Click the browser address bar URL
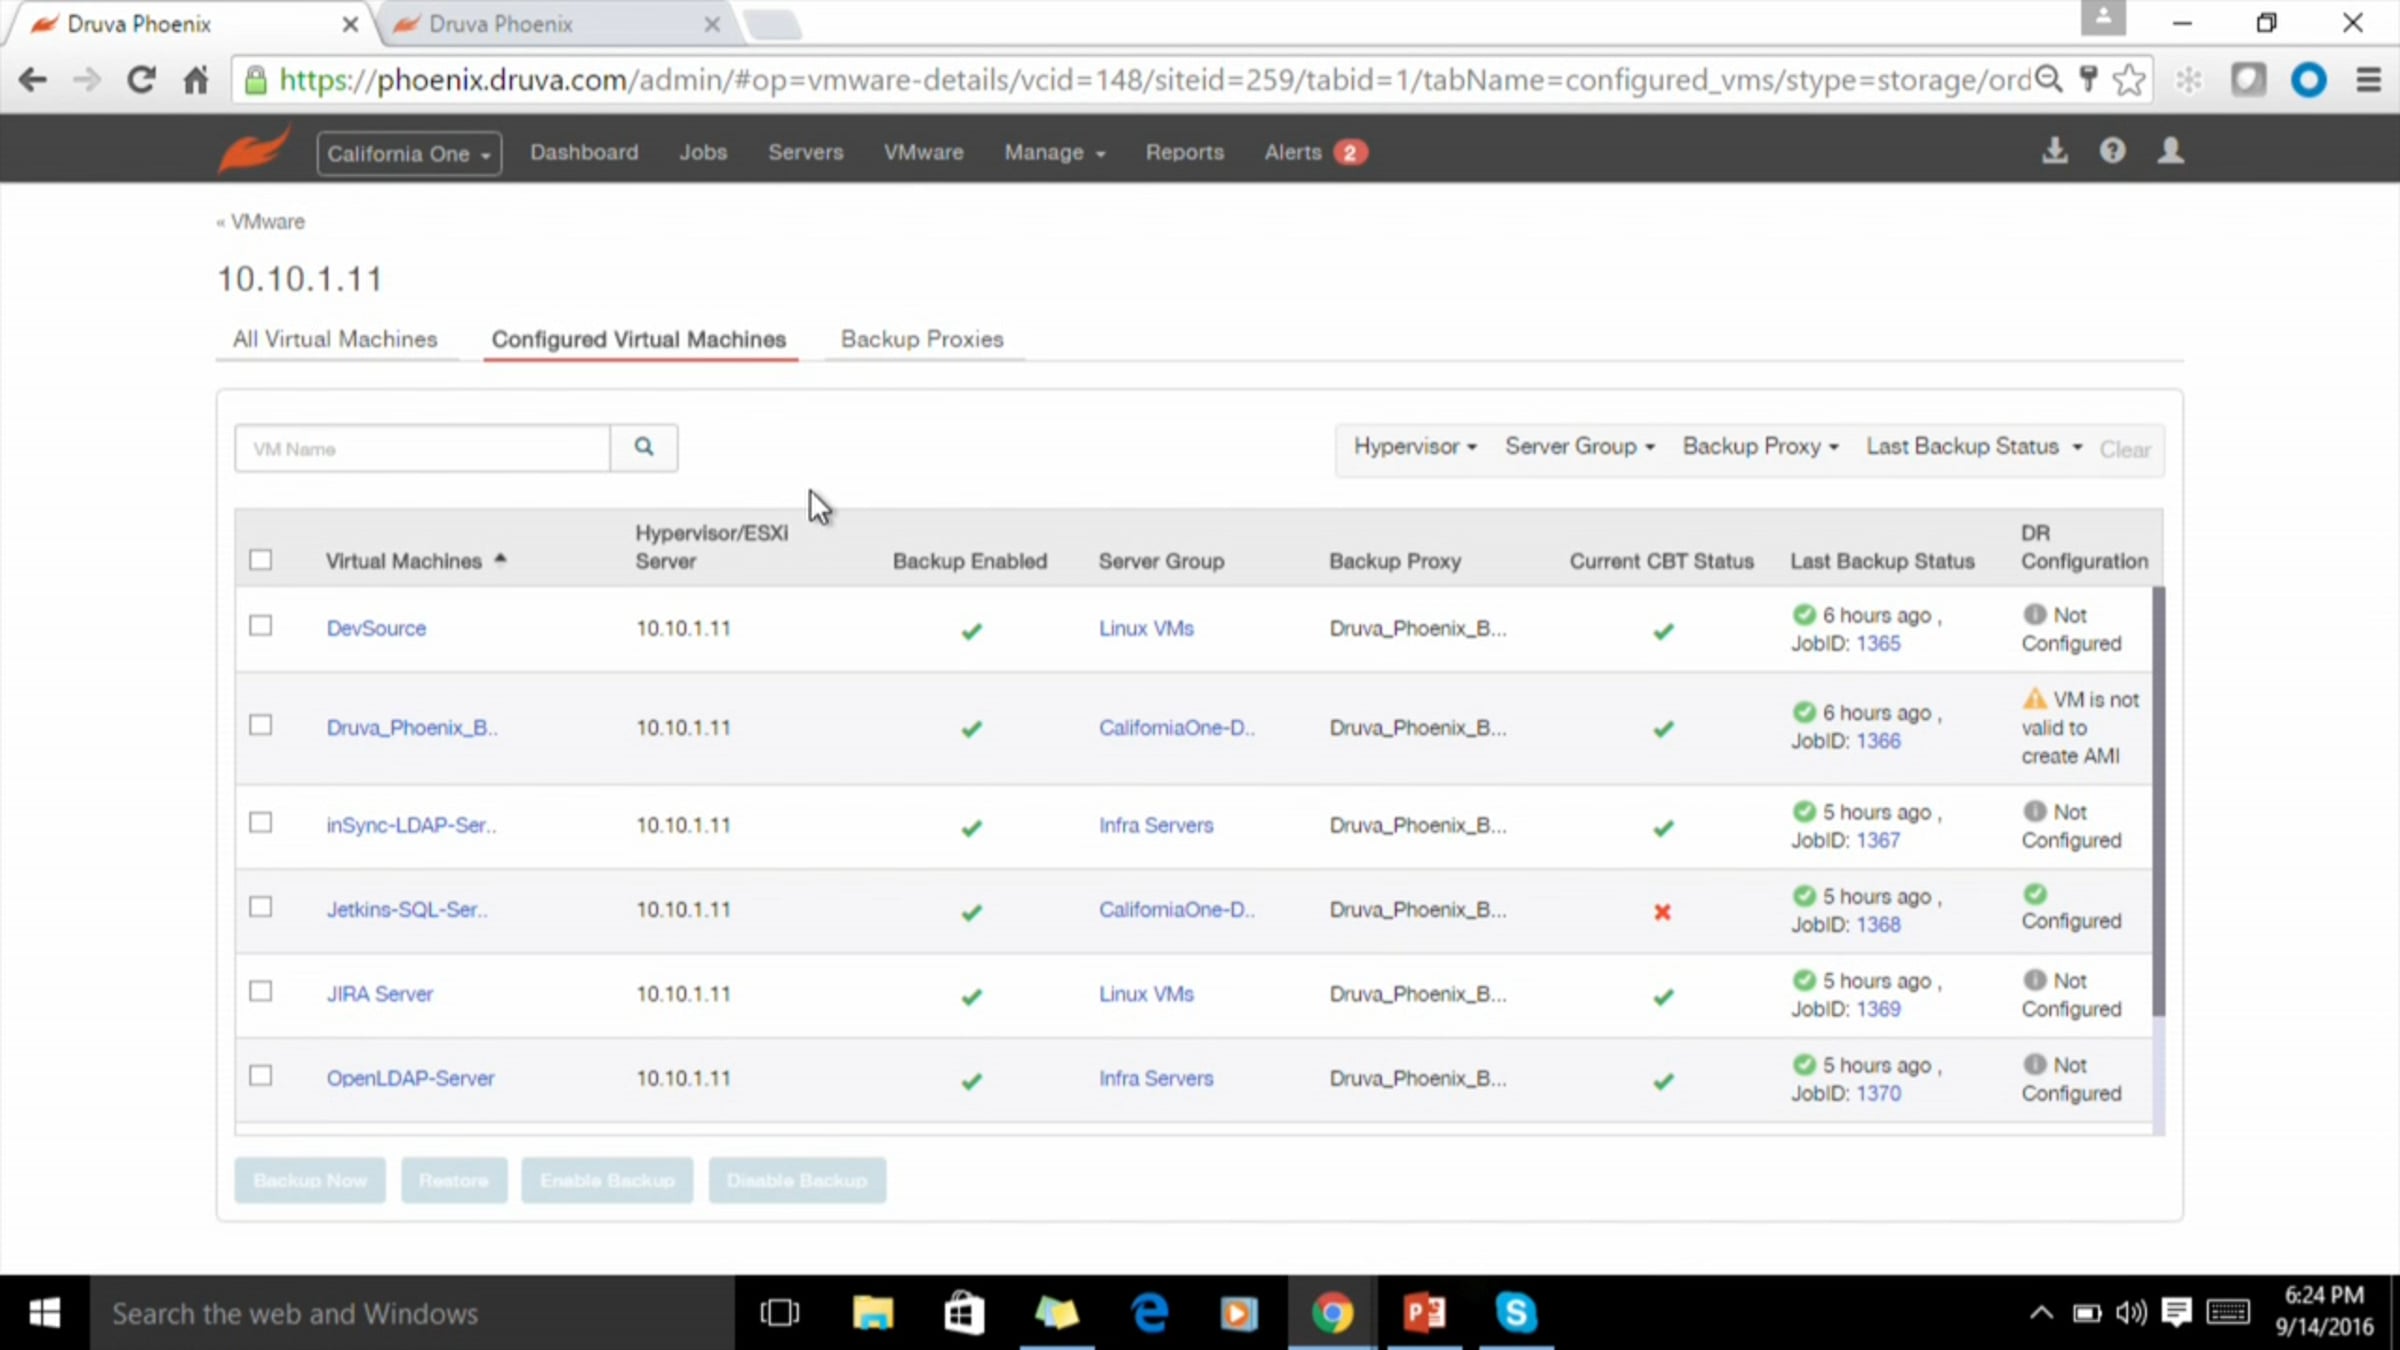This screenshot has height=1350, width=2400. pos(1154,80)
